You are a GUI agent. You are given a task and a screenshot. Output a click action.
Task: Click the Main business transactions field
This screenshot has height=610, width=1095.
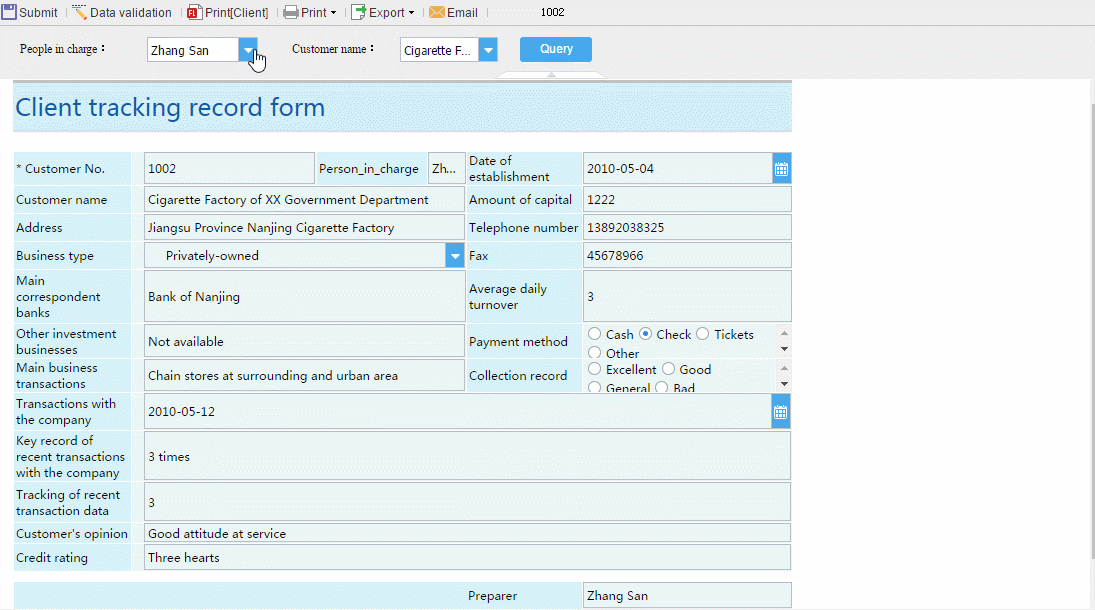[x=304, y=375]
